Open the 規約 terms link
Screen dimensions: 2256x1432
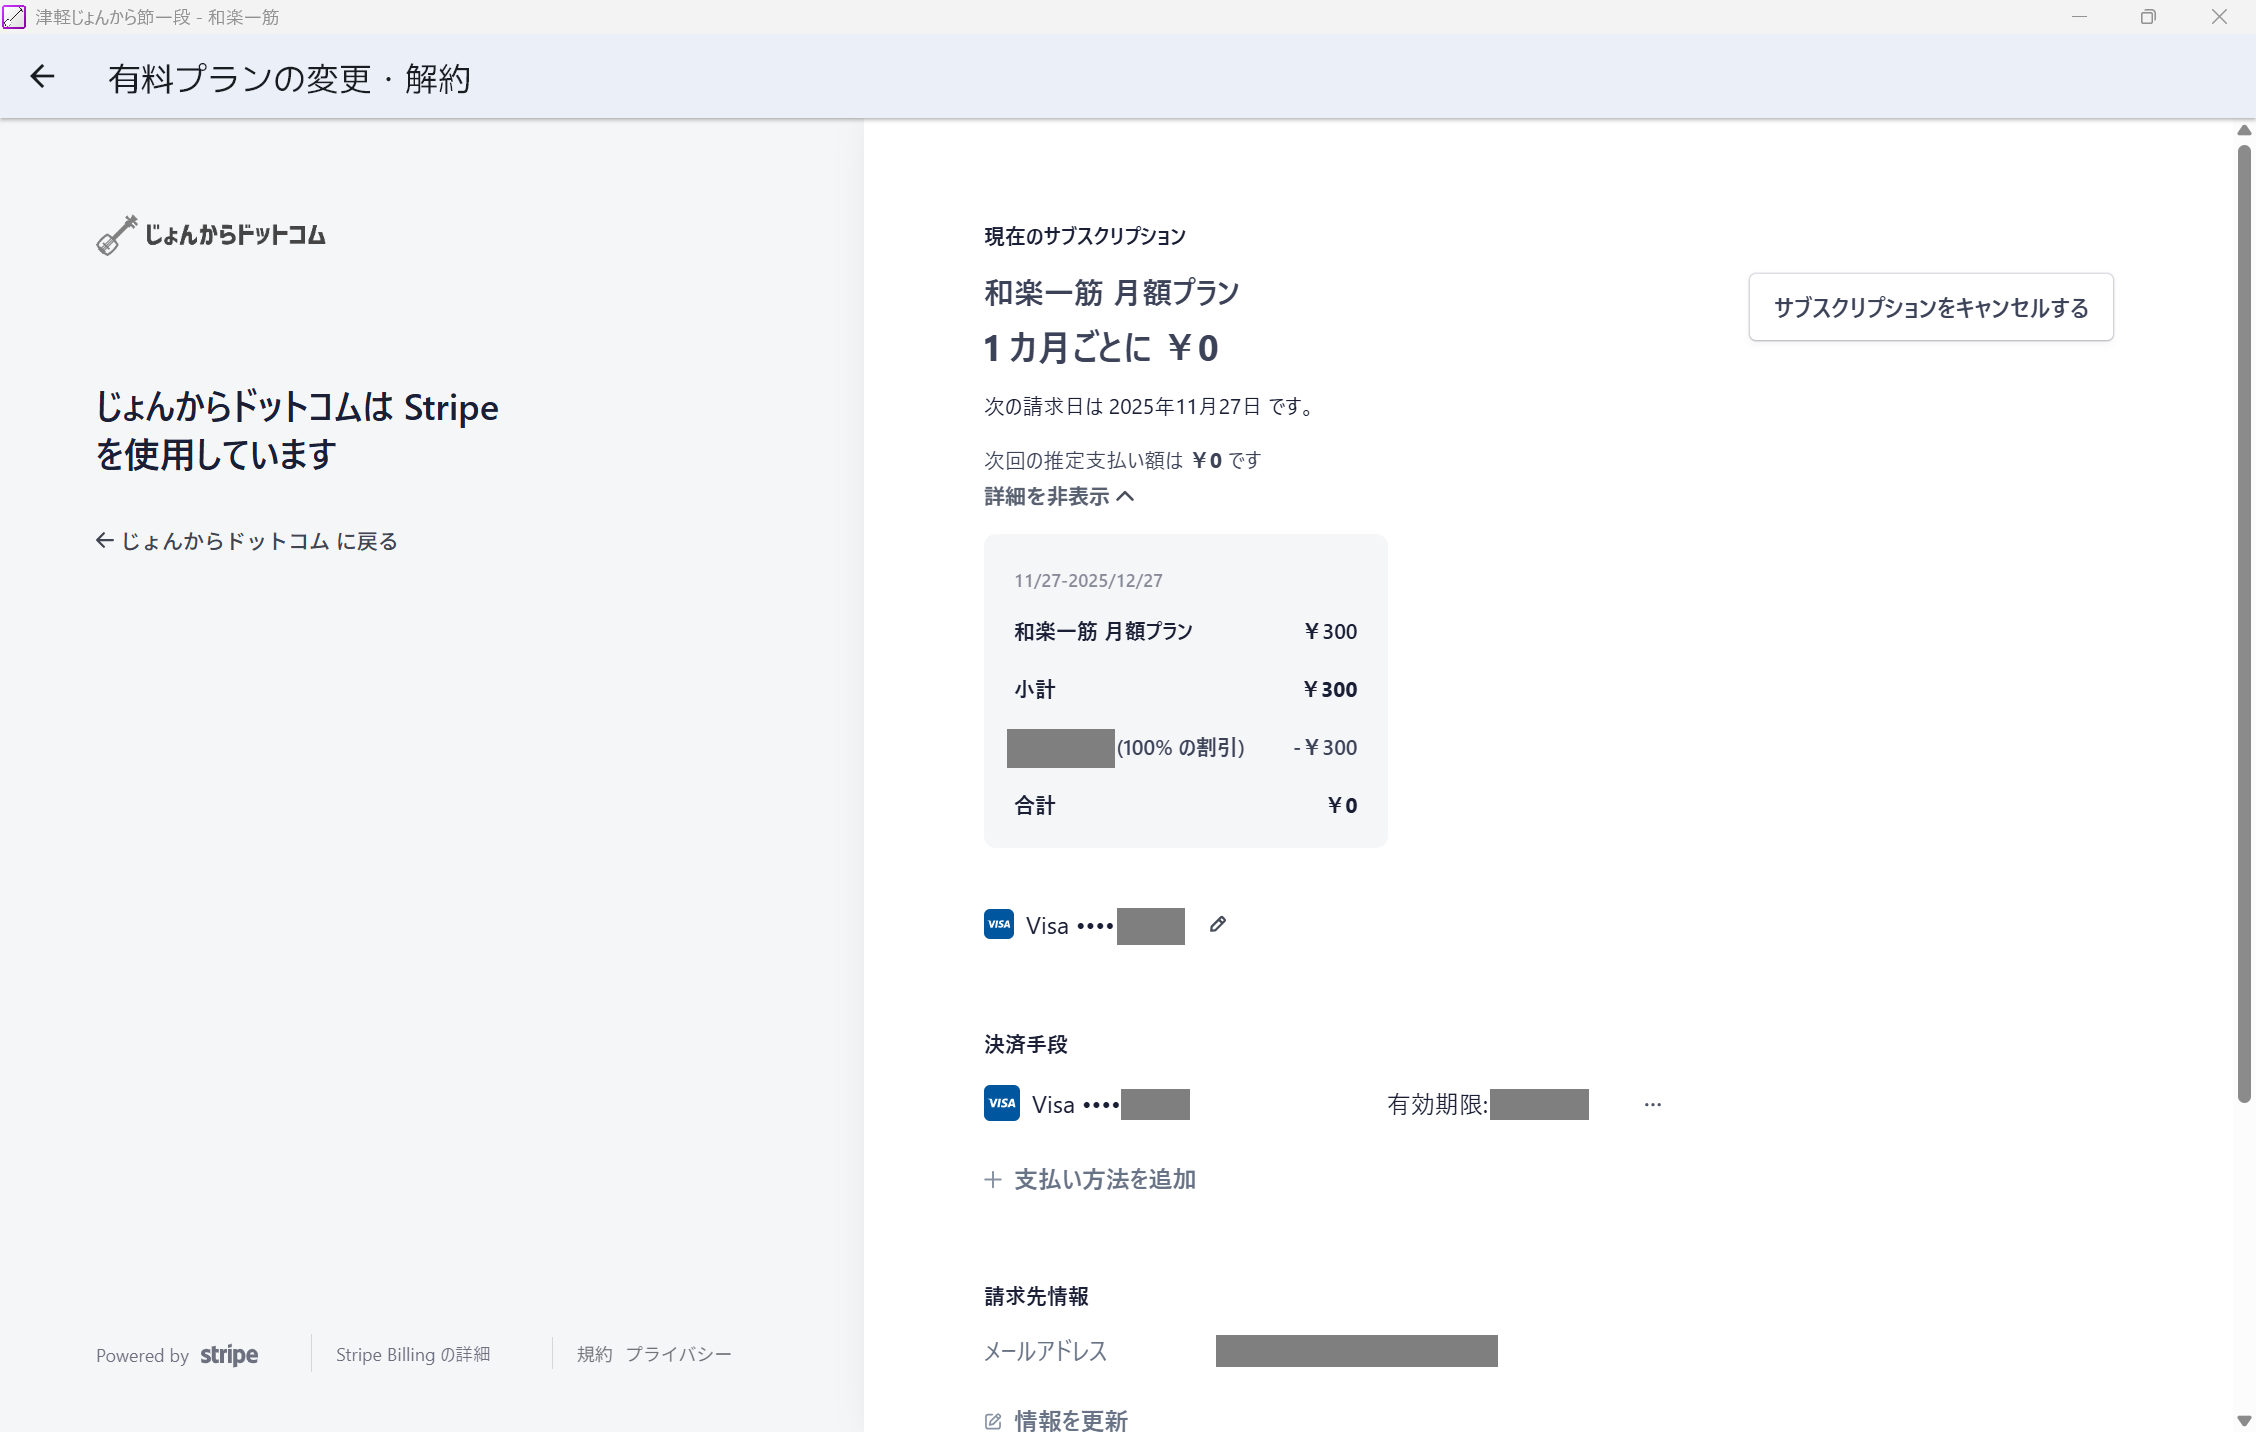[594, 1354]
